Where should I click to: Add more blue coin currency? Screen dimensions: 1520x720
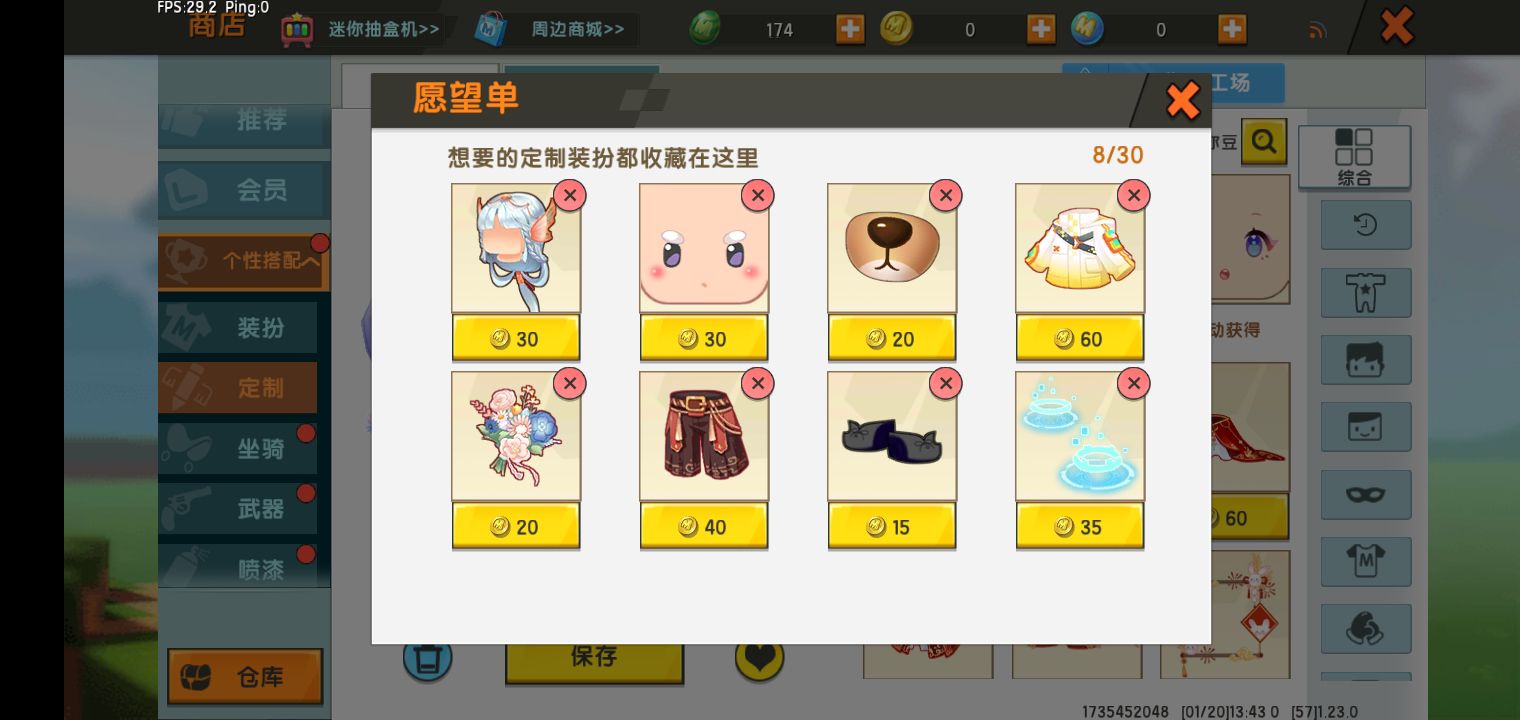[1232, 29]
